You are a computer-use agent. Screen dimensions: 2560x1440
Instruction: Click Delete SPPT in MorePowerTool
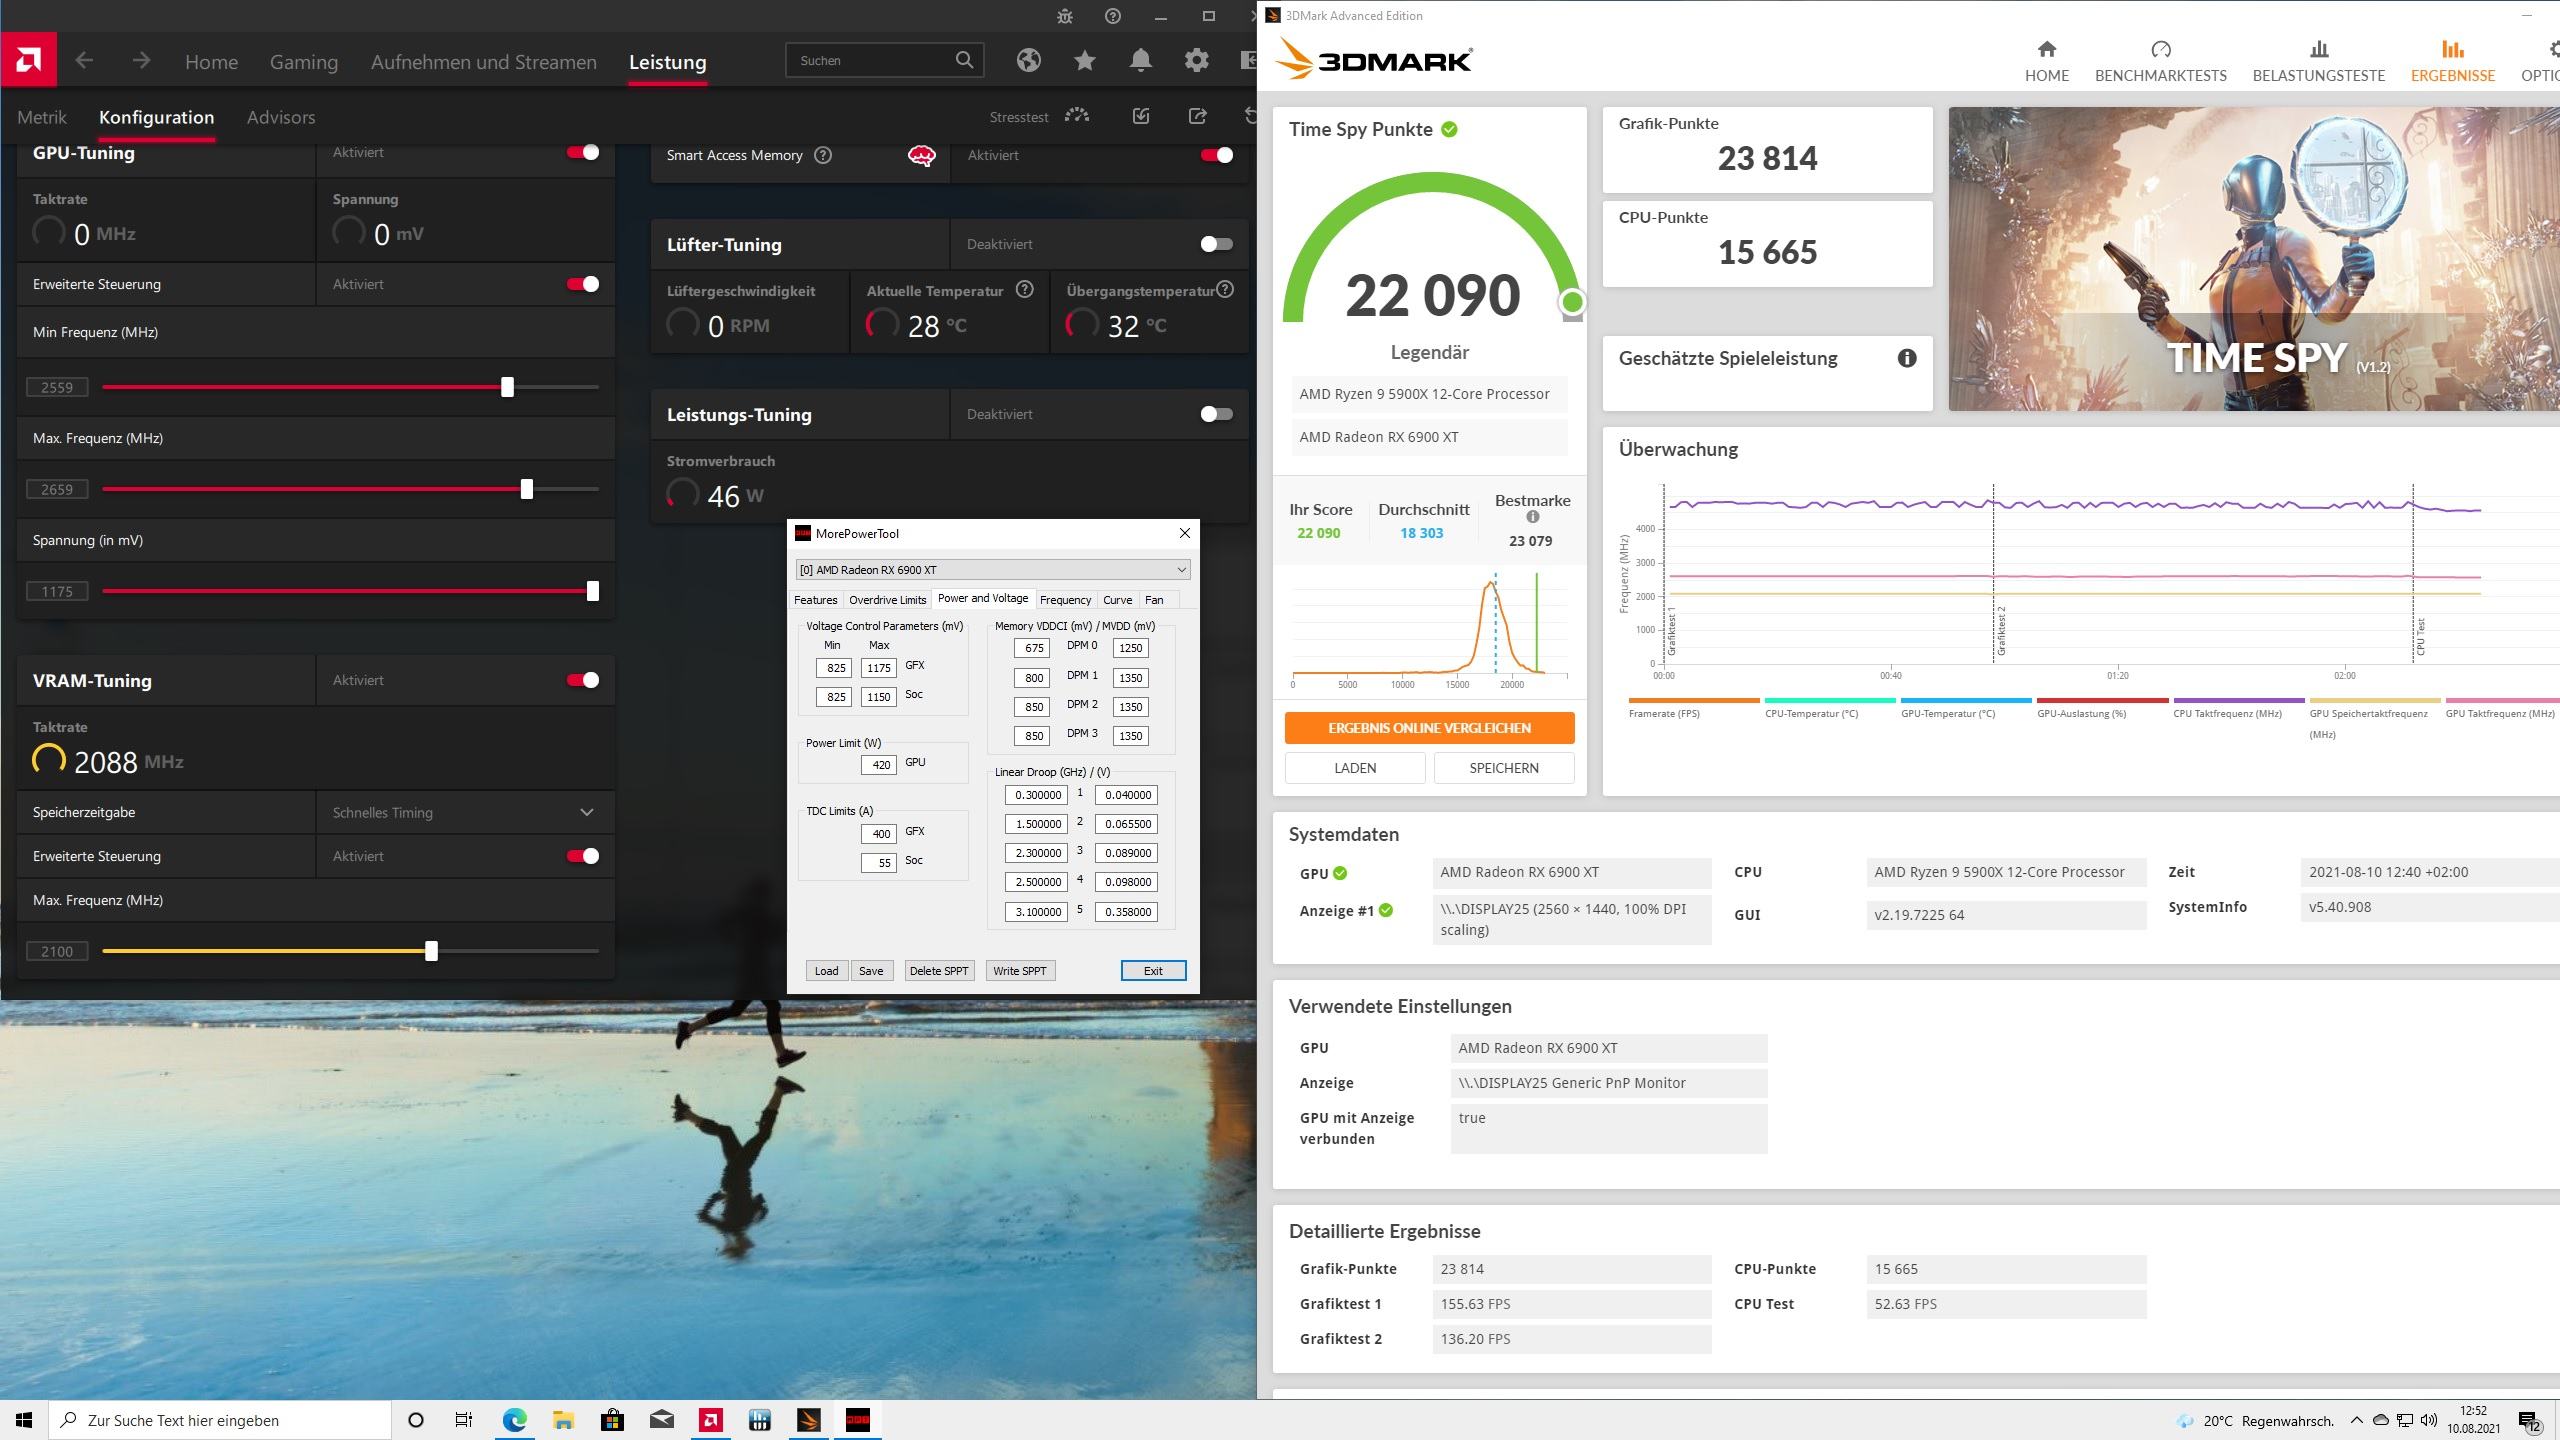click(939, 971)
